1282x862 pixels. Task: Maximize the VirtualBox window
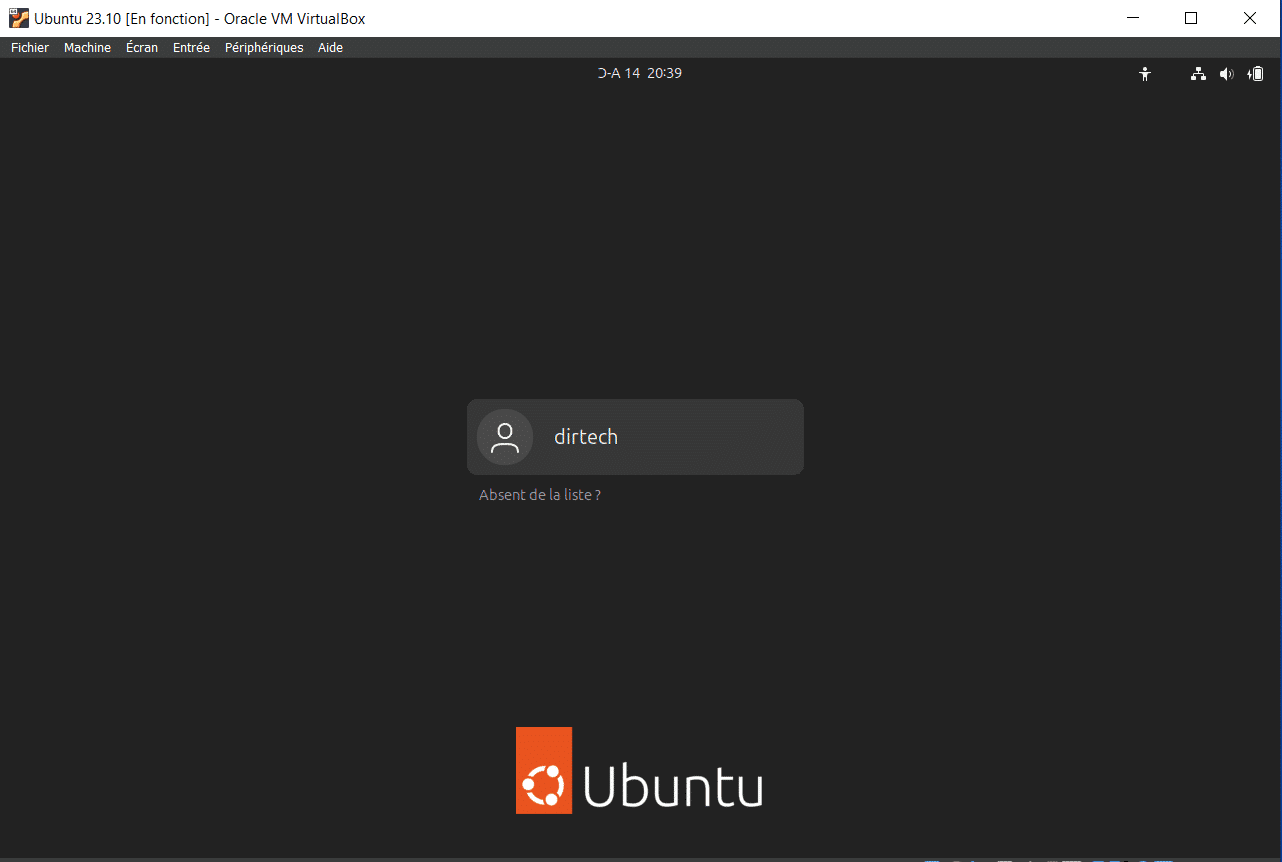click(1190, 18)
